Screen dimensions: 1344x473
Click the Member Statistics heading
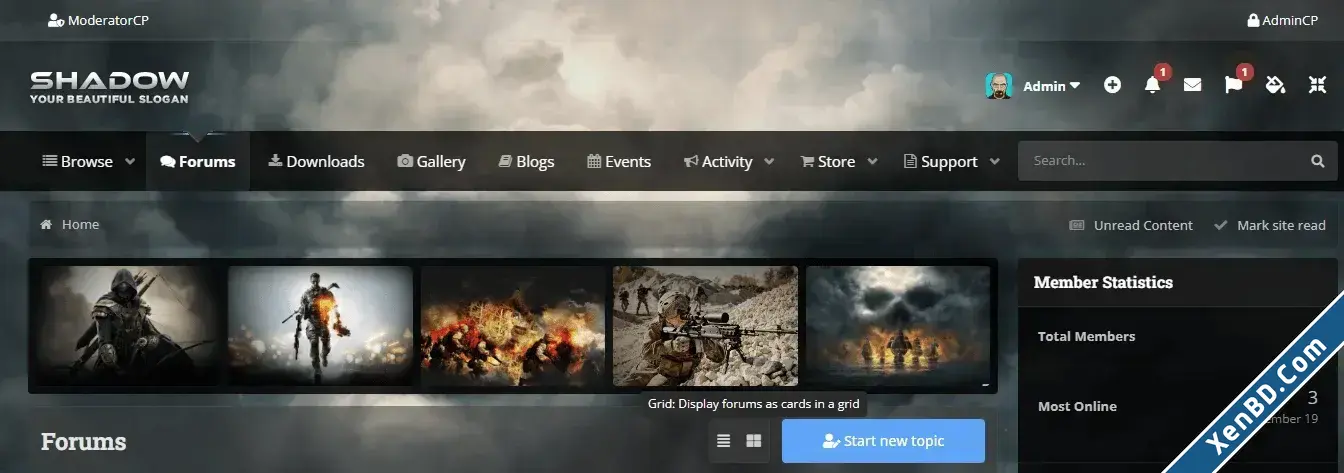coord(1103,282)
